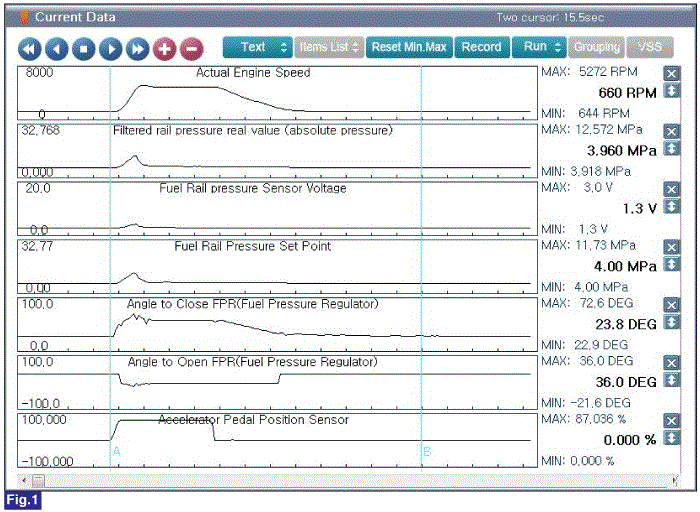The image size is (700, 512).
Task: Click the up-down arrow icon for Actual Engine Speed
Action: (671, 91)
